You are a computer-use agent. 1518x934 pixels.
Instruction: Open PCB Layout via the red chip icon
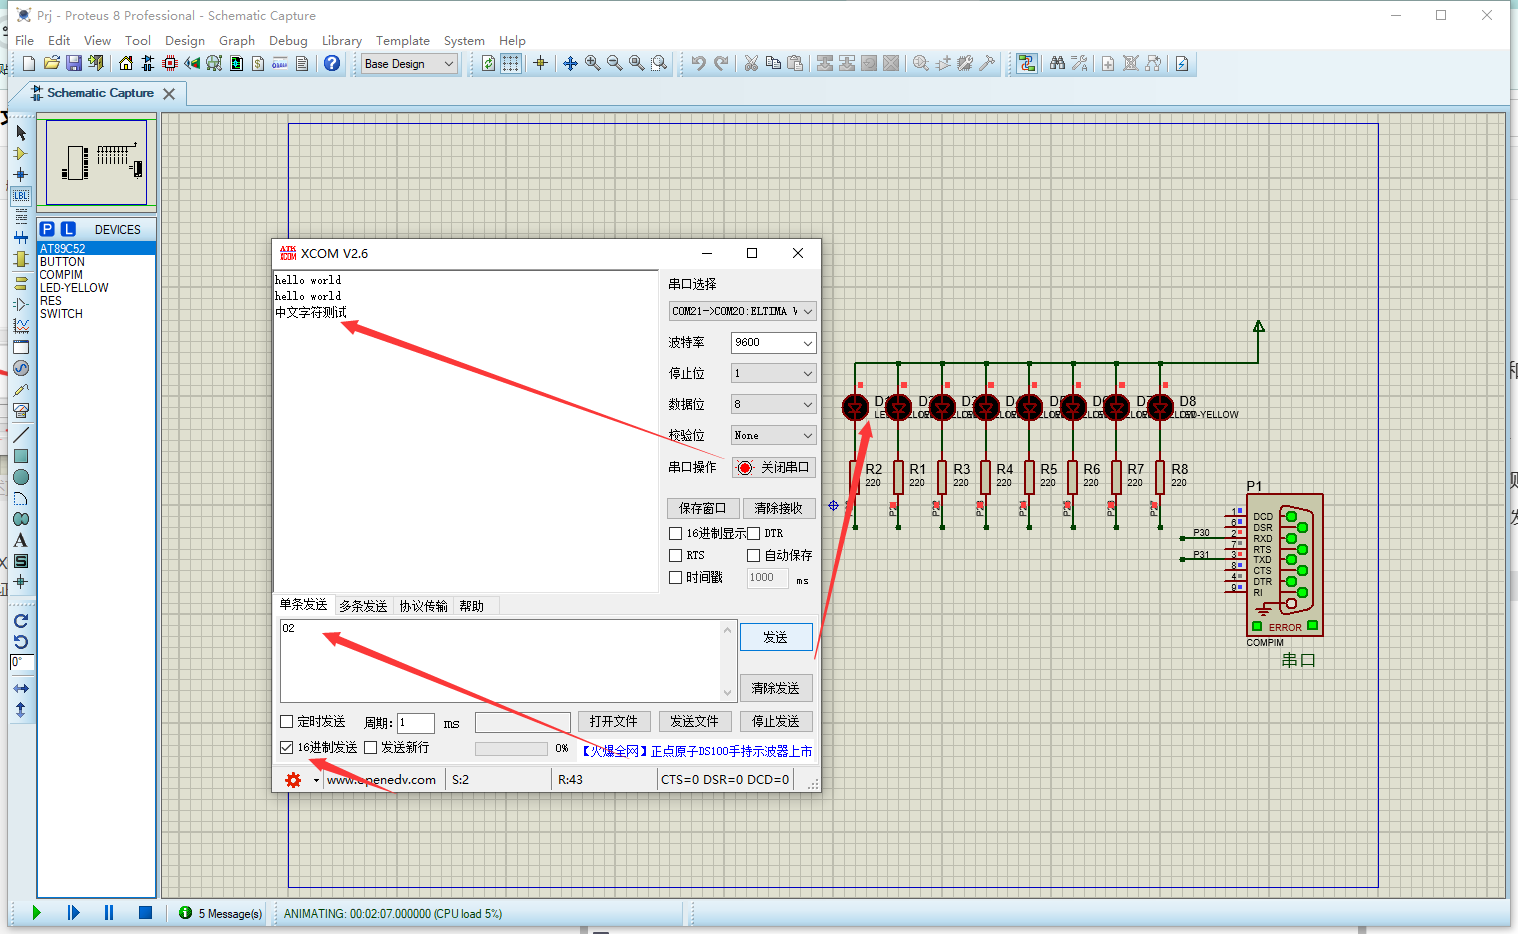coord(169,64)
